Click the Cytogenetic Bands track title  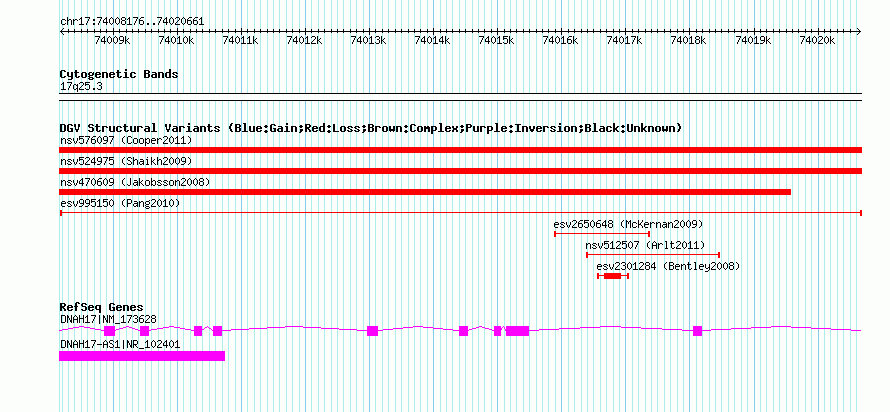[119, 74]
